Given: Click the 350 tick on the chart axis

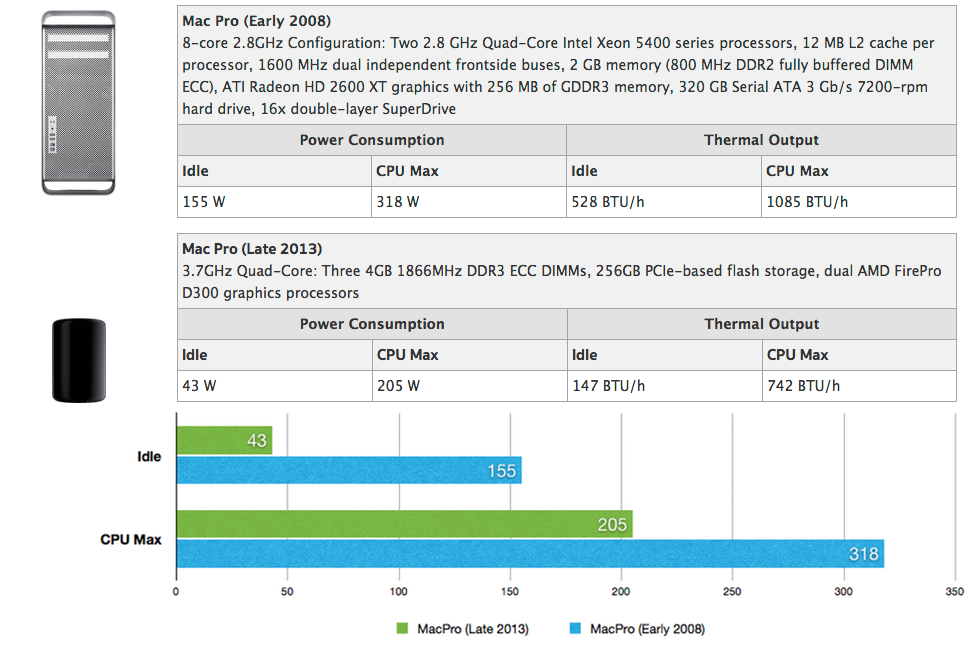Looking at the screenshot, I should (x=954, y=591).
